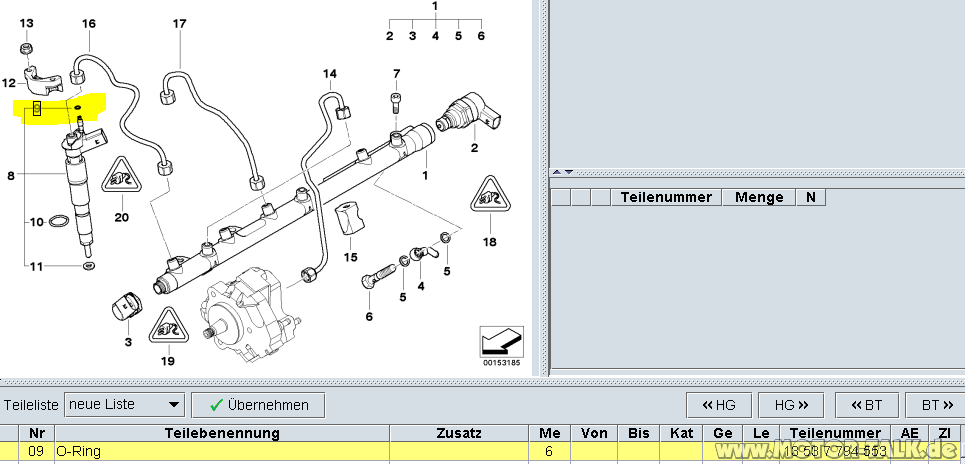Click warning triangle labeled 20
The height and width of the screenshot is (464, 965).
pos(120,178)
